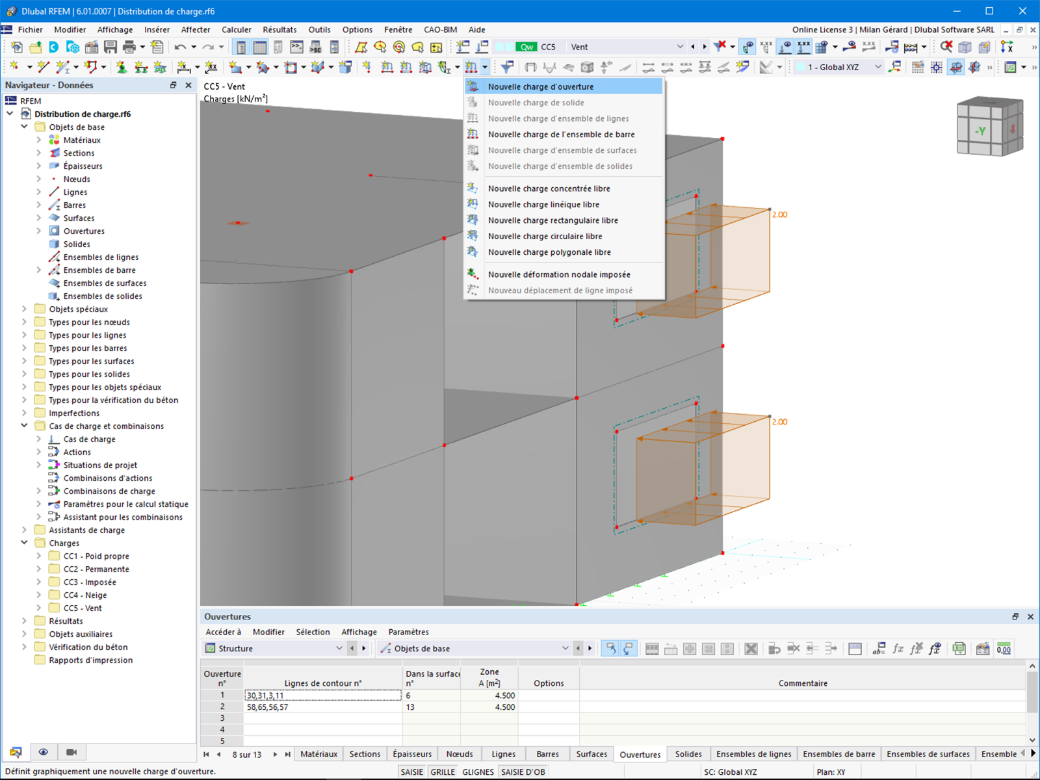The image size is (1040, 780).
Task: Toggle SAISIE snap in the status bar
Action: click(x=412, y=772)
